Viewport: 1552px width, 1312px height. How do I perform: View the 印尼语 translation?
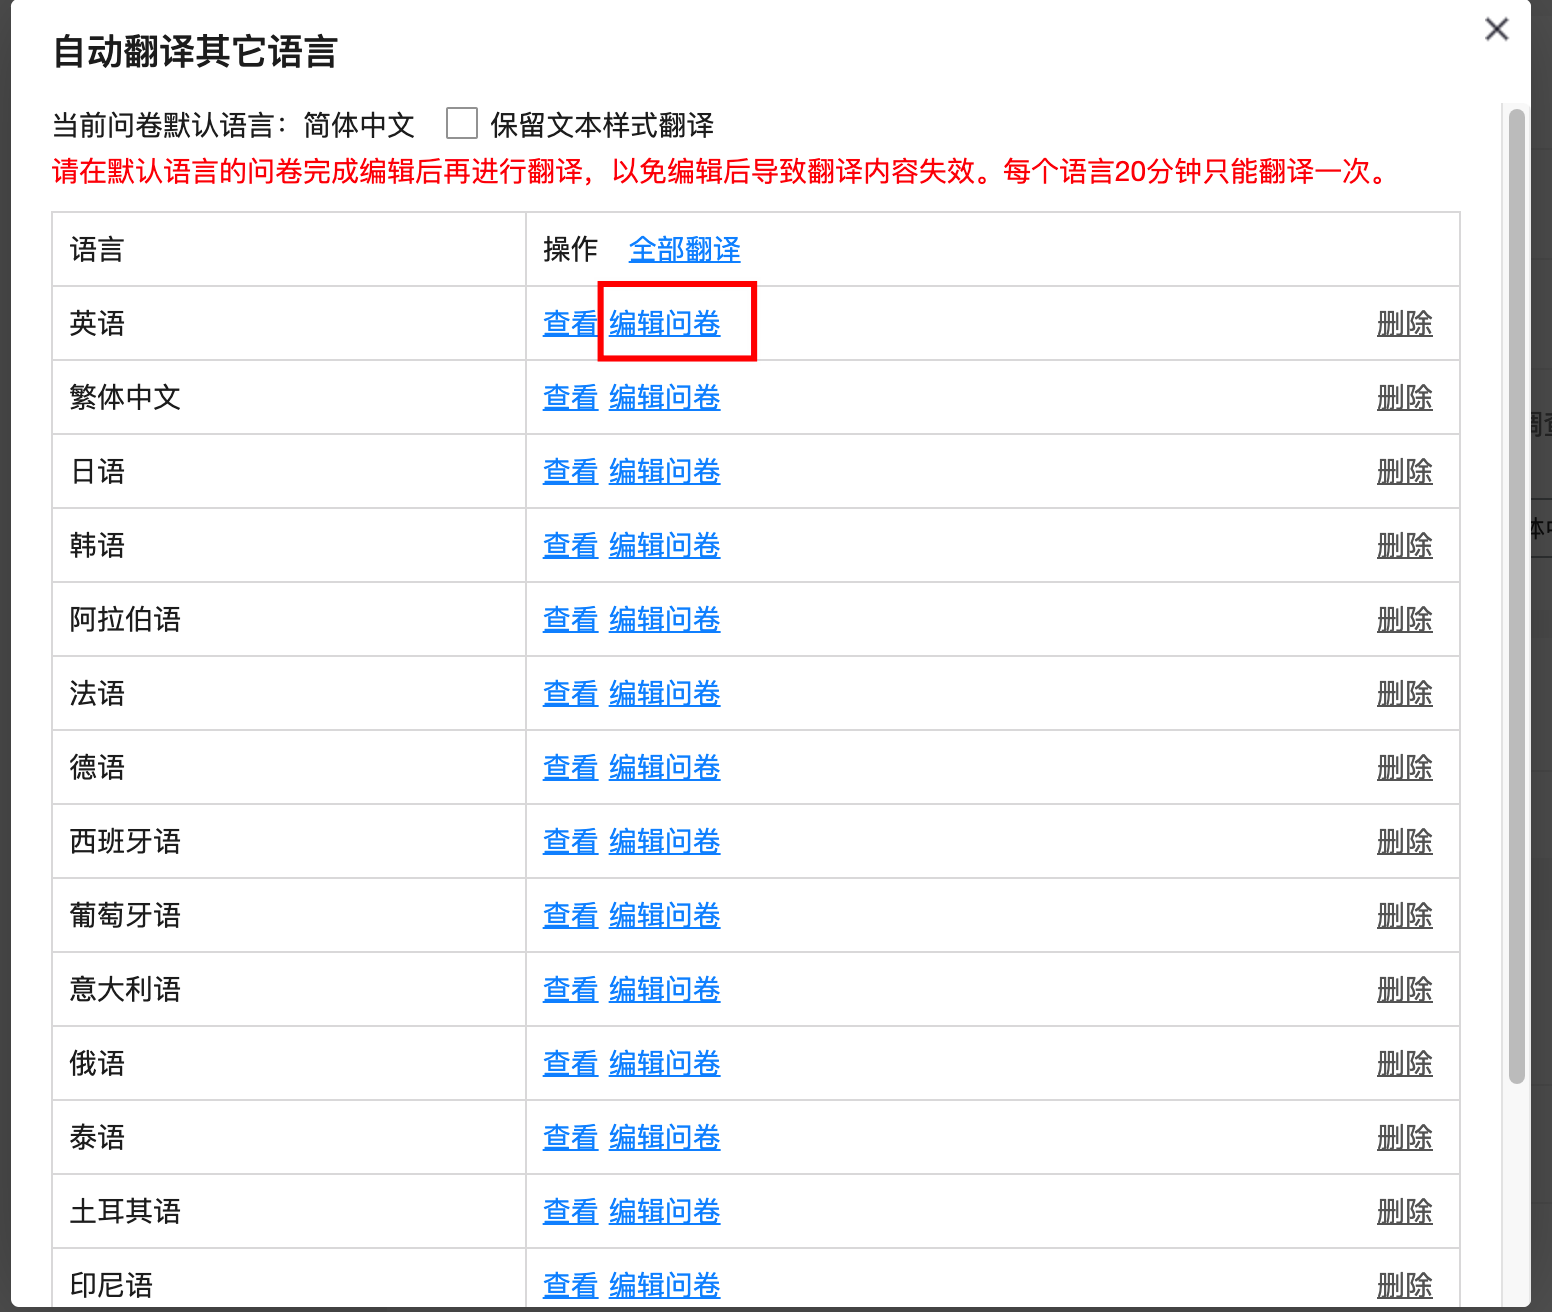pyautogui.click(x=570, y=1285)
